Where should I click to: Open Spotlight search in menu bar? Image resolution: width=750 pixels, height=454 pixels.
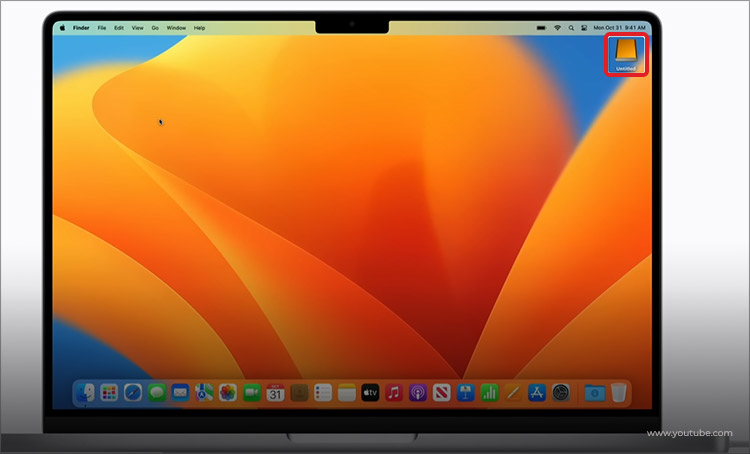571,28
